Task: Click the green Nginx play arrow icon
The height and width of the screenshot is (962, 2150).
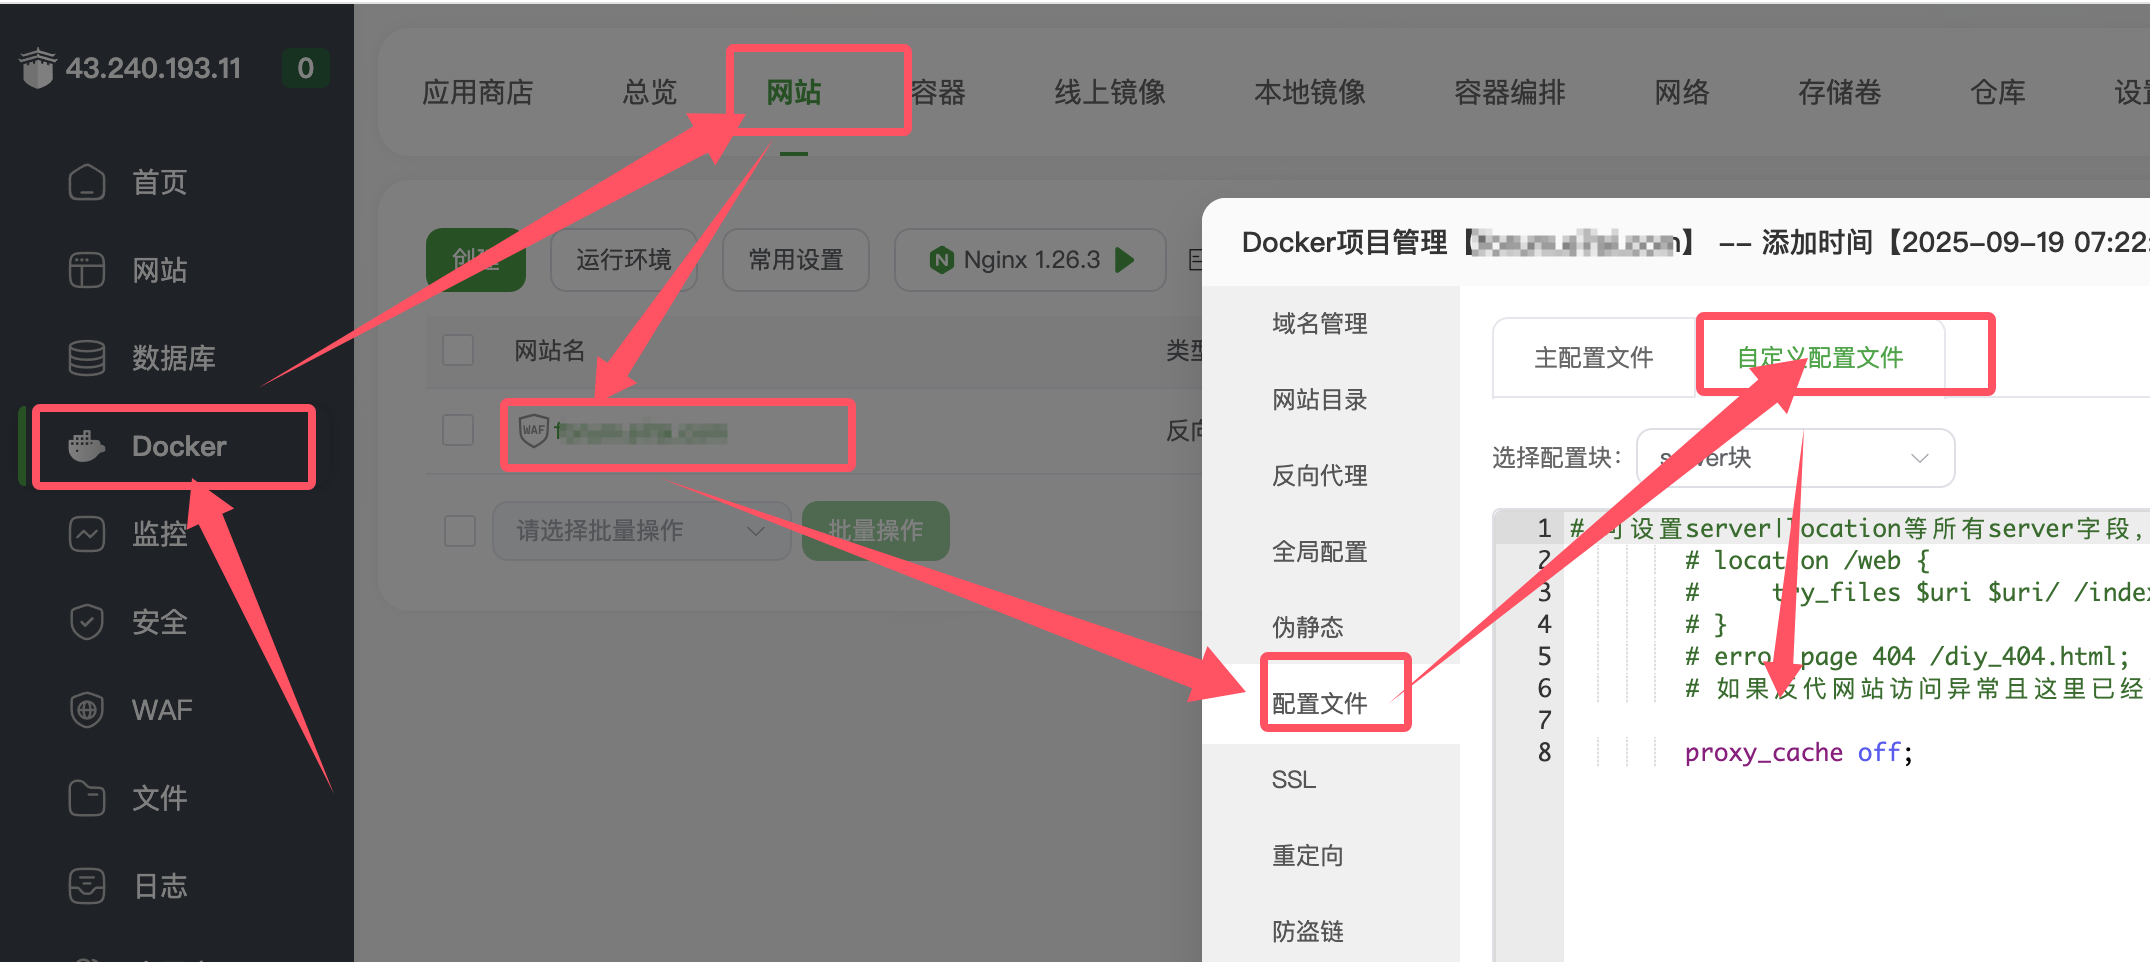Action: 1125,260
